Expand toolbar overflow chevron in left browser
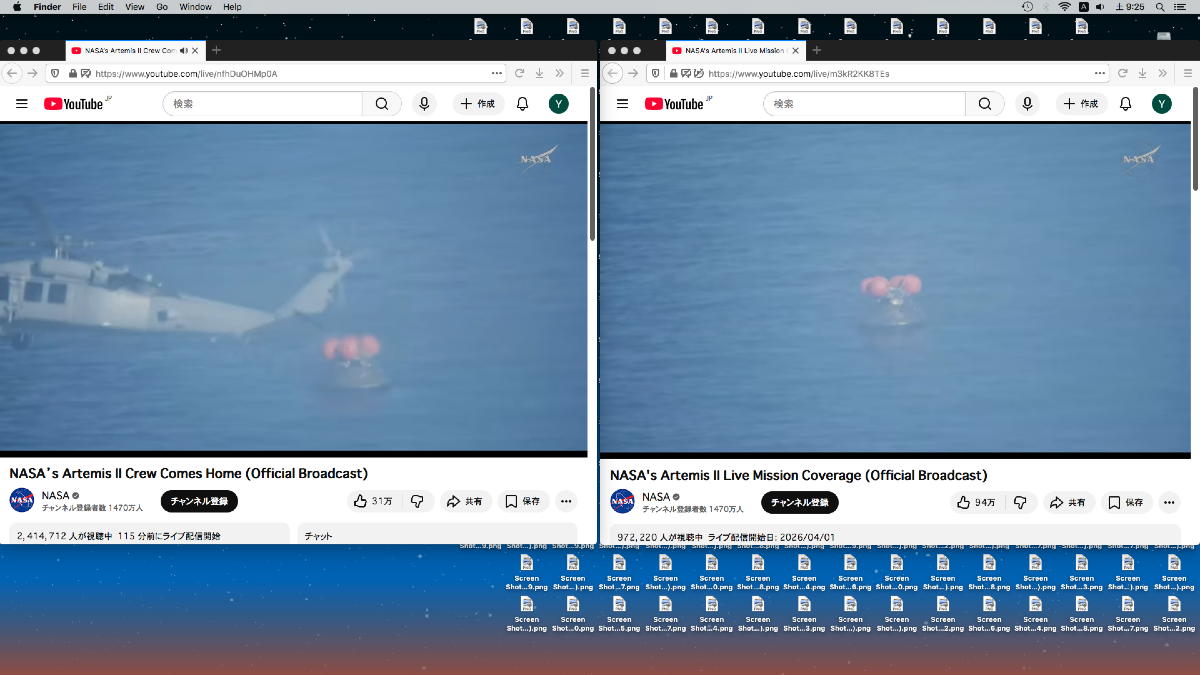The width and height of the screenshot is (1200, 675). pyautogui.click(x=559, y=73)
